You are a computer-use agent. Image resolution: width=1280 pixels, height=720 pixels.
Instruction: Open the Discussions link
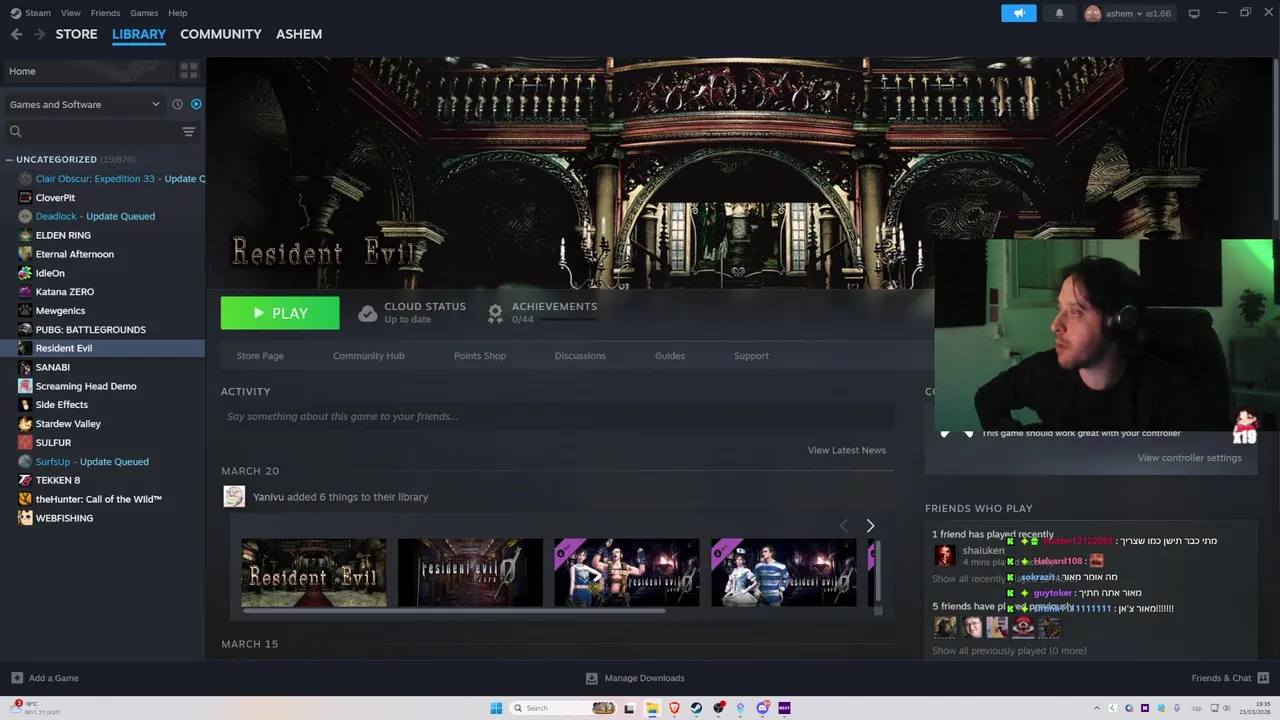point(580,356)
